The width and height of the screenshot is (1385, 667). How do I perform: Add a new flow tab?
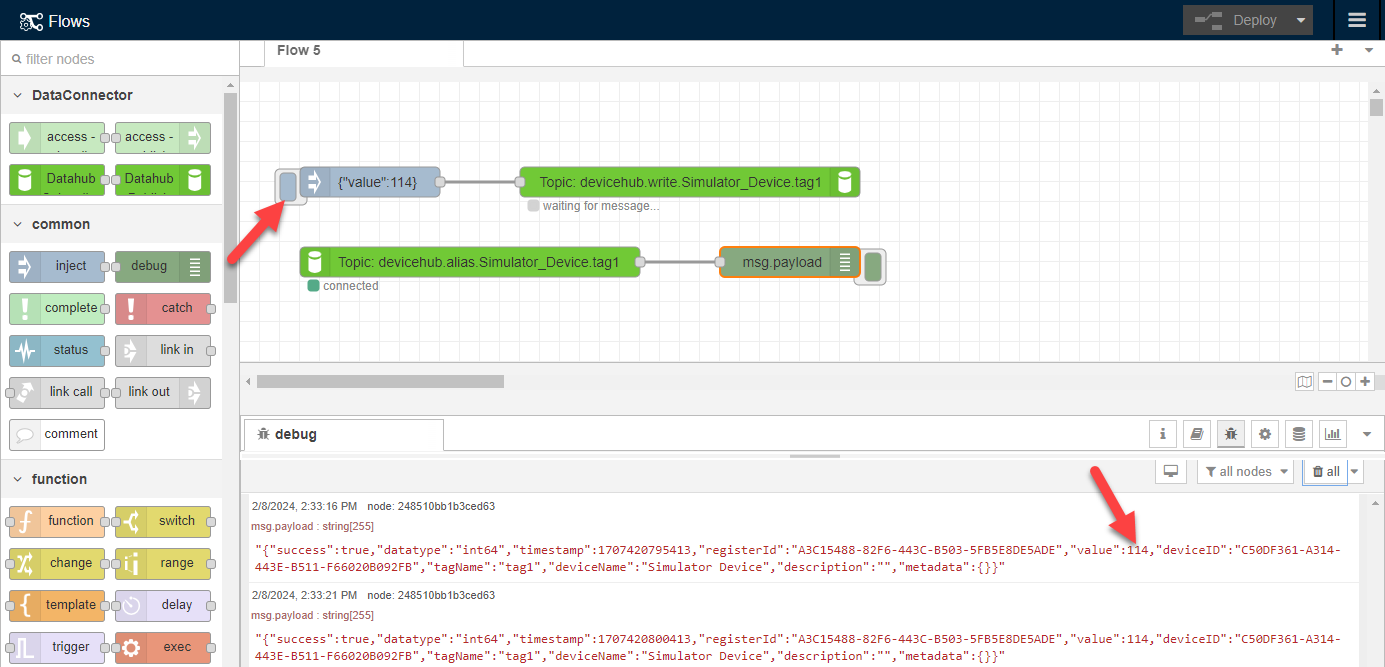click(x=1337, y=50)
